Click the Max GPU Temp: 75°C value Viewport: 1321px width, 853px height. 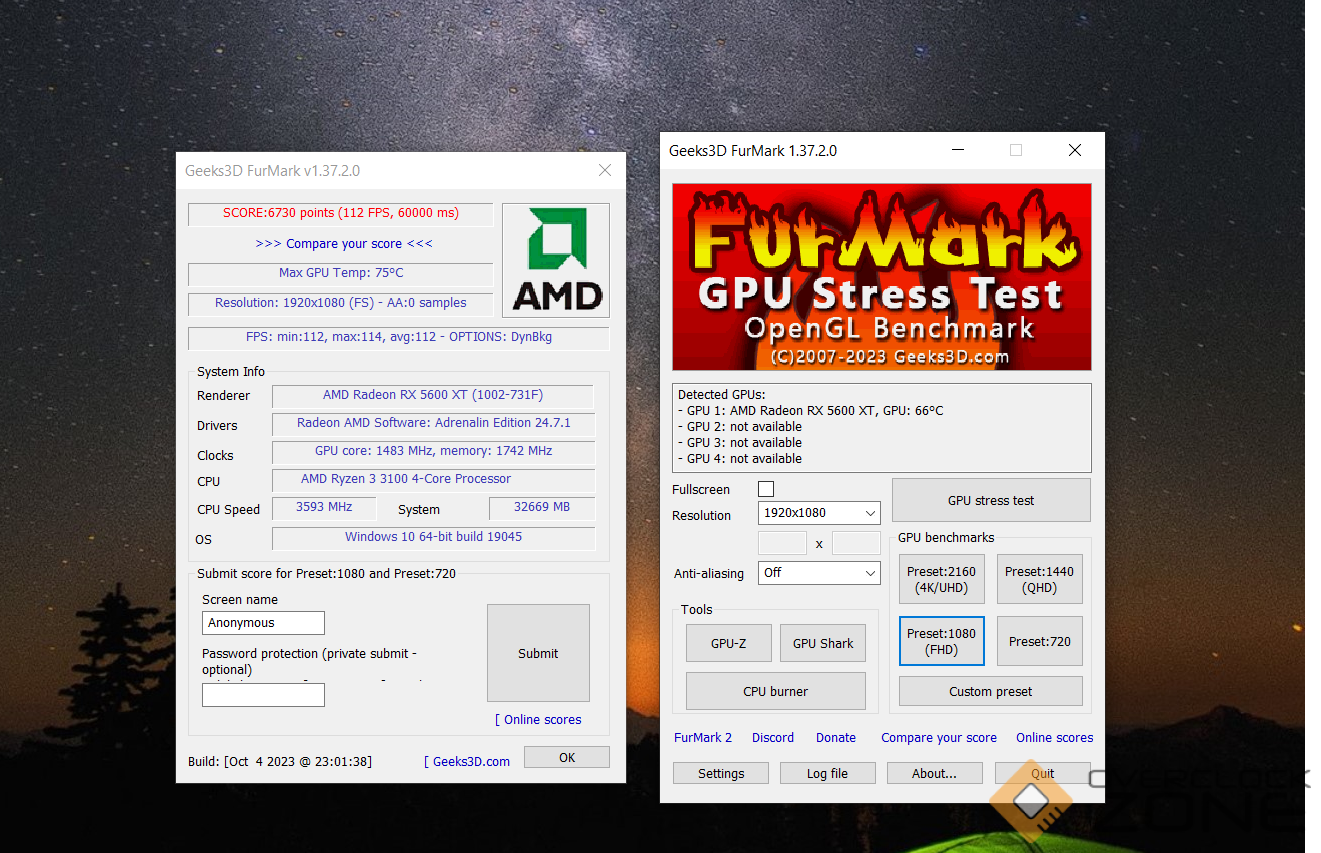341,273
